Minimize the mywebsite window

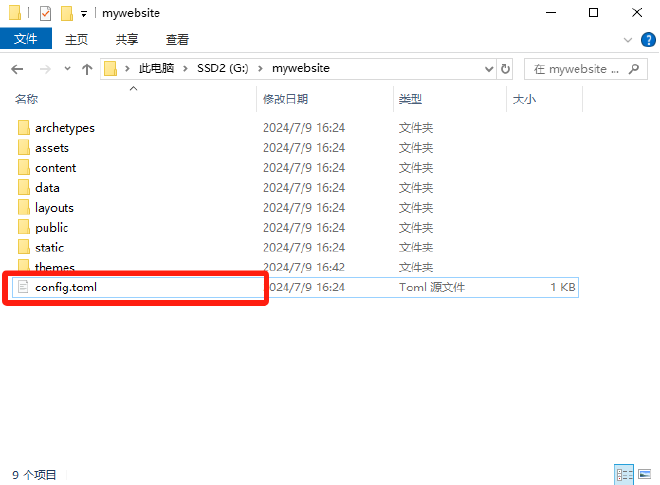pos(551,13)
